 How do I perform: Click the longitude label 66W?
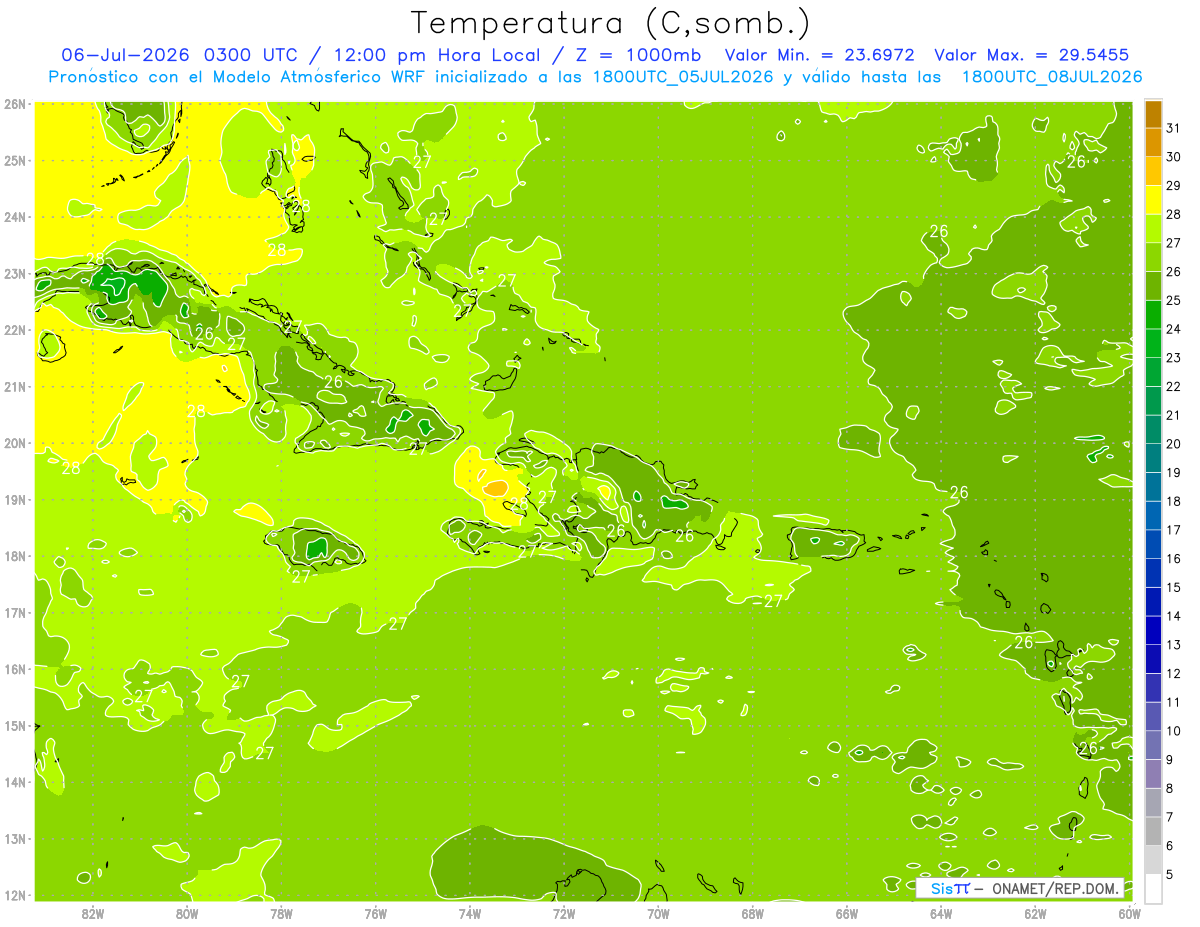point(847,913)
